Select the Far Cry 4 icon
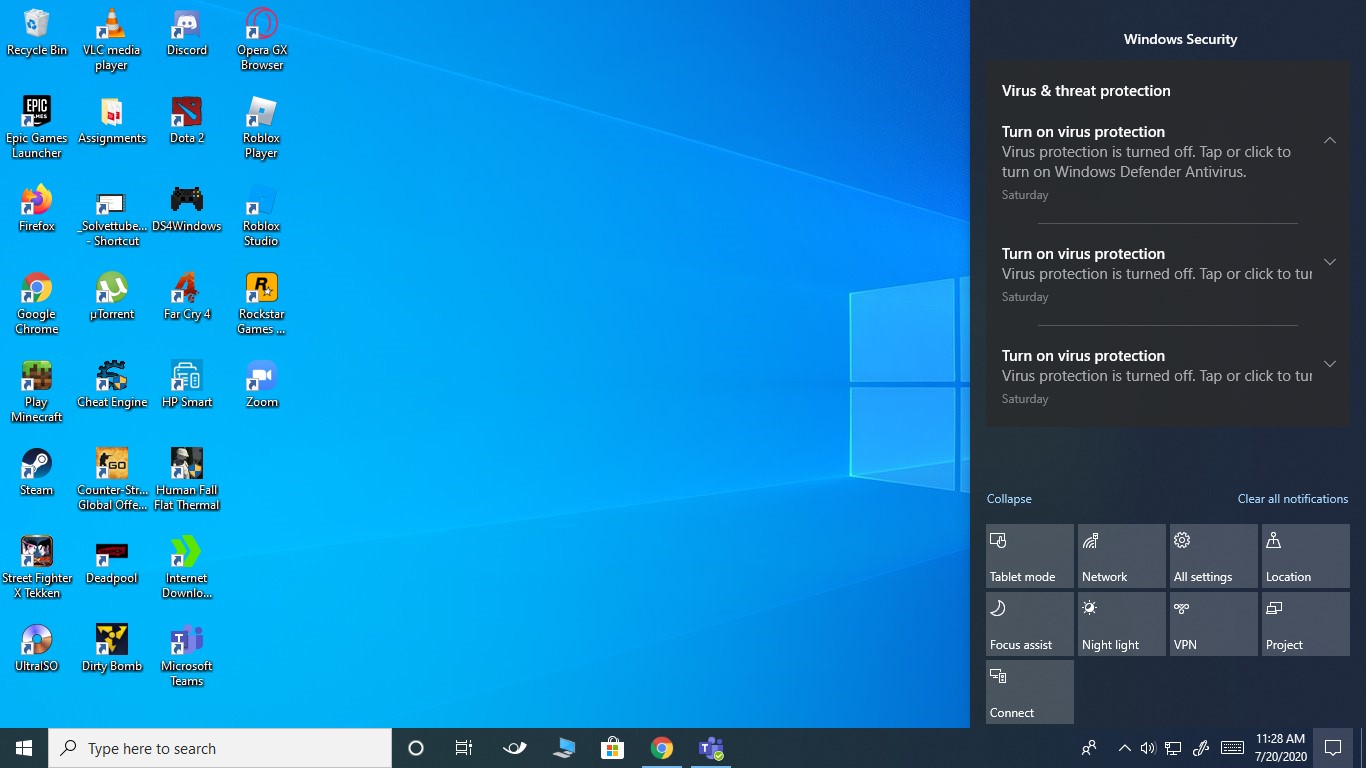This screenshot has width=1366, height=768. coord(187,297)
